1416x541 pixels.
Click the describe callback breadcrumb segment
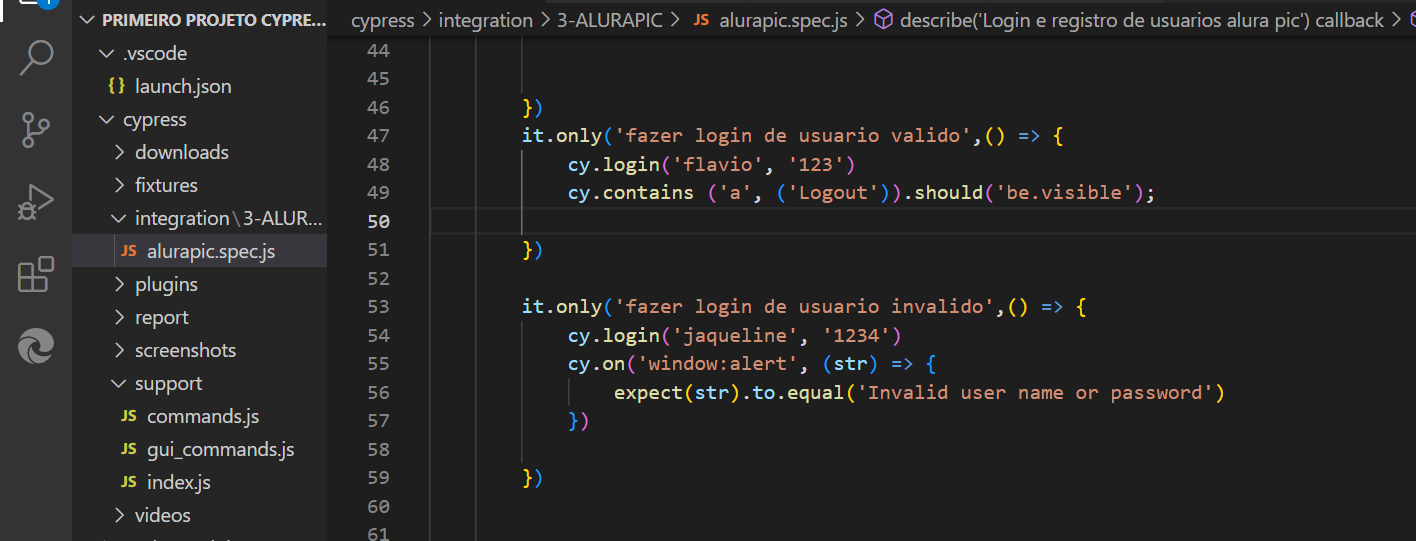click(x=1142, y=20)
